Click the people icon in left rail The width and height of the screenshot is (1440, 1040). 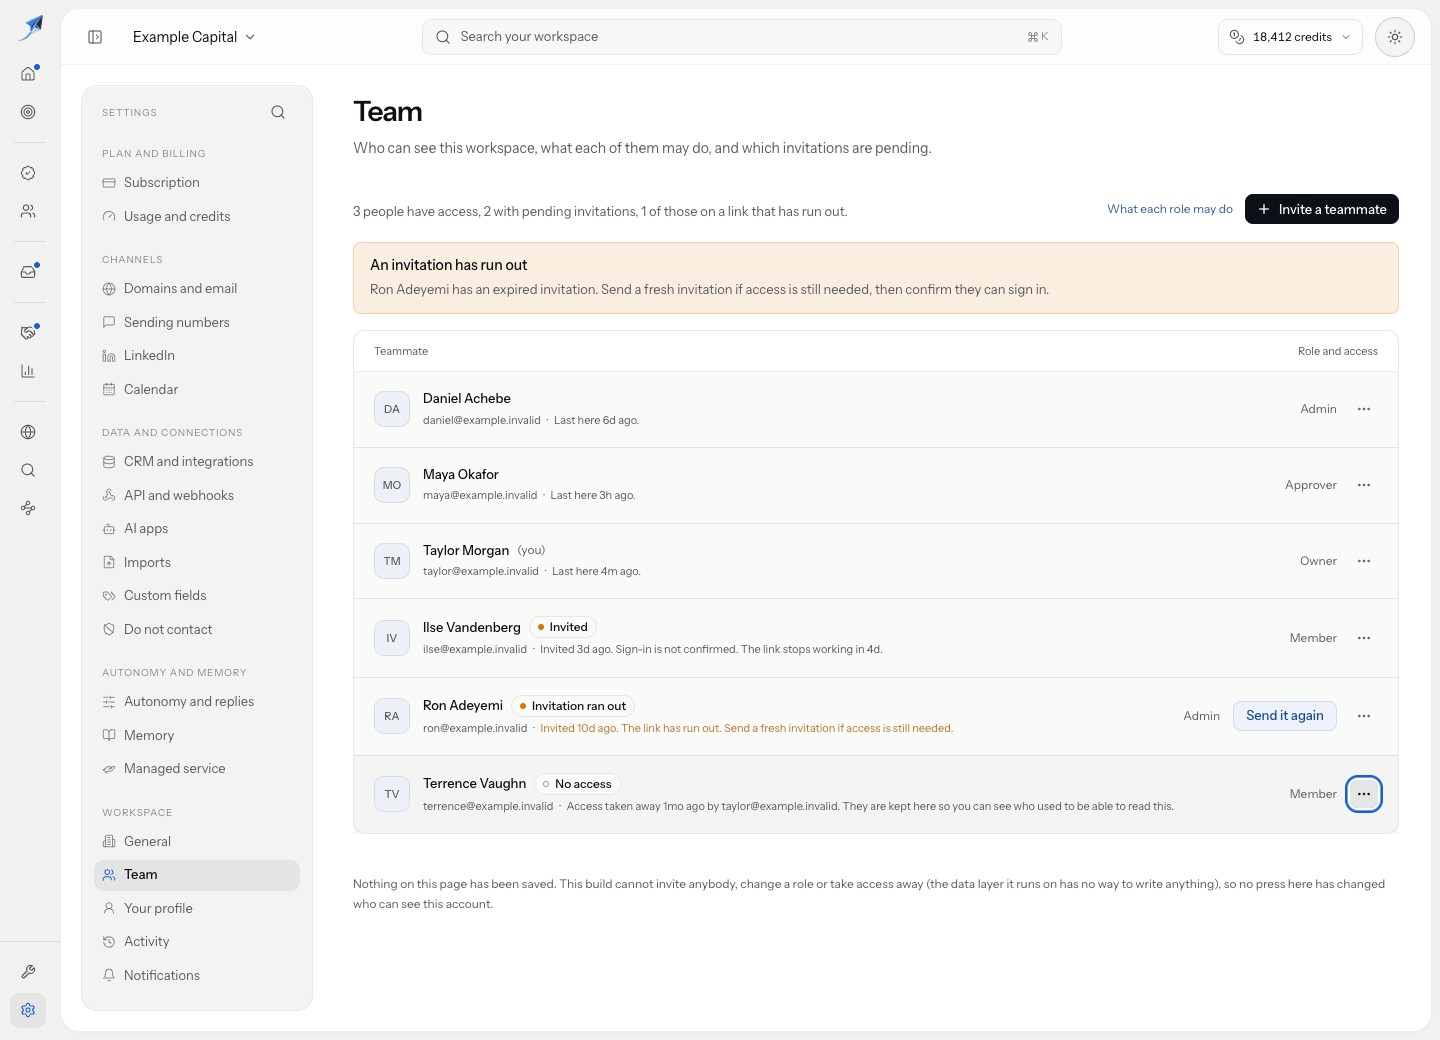pos(28,211)
